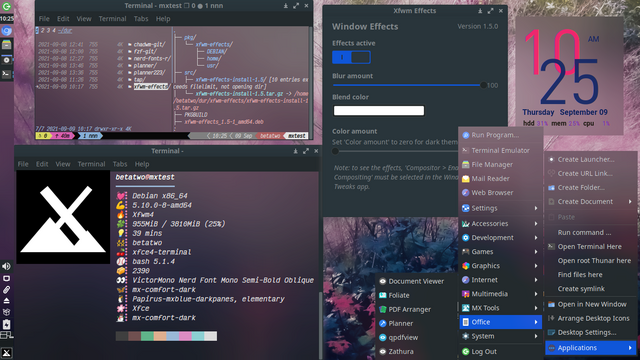Viewport: 640px width, 360px height.
Task: Choose Open in New Window
Action: (x=591, y=304)
